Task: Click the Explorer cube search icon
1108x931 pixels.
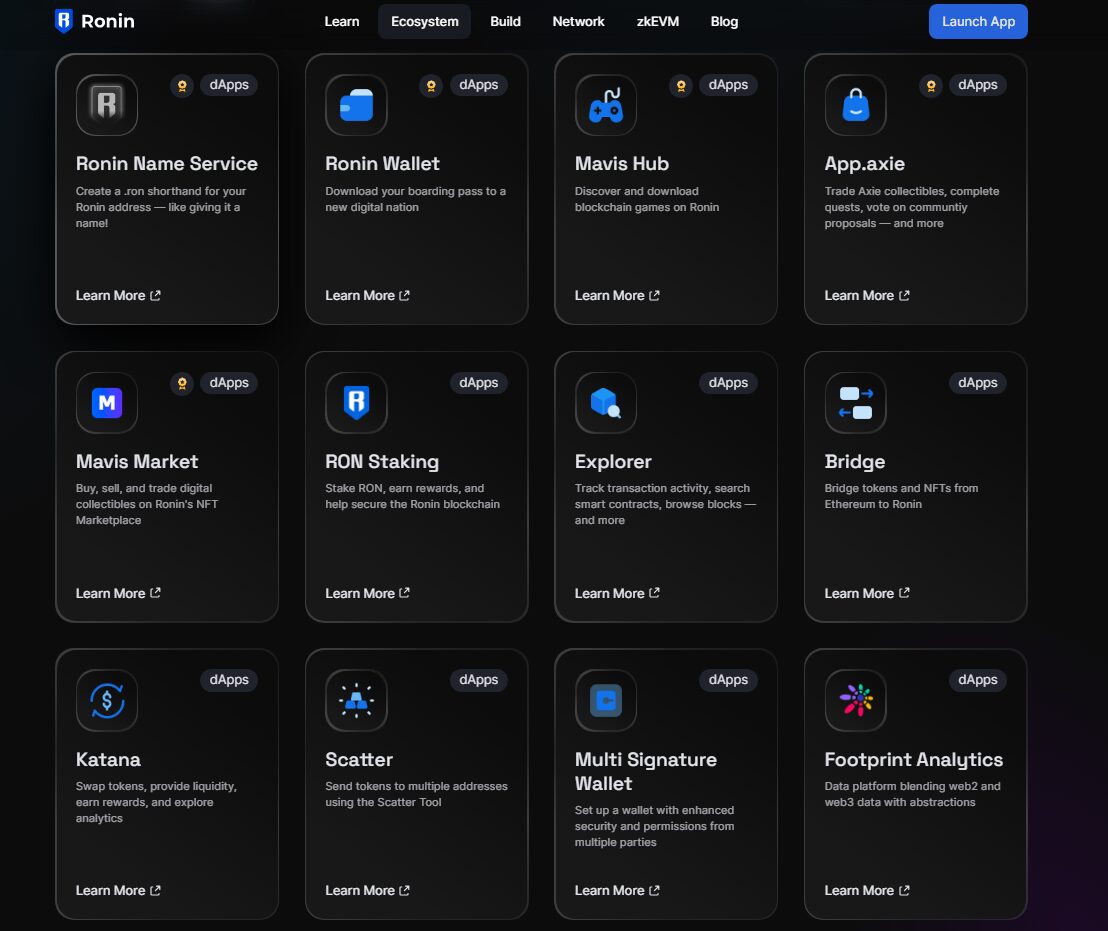Action: pyautogui.click(x=606, y=403)
